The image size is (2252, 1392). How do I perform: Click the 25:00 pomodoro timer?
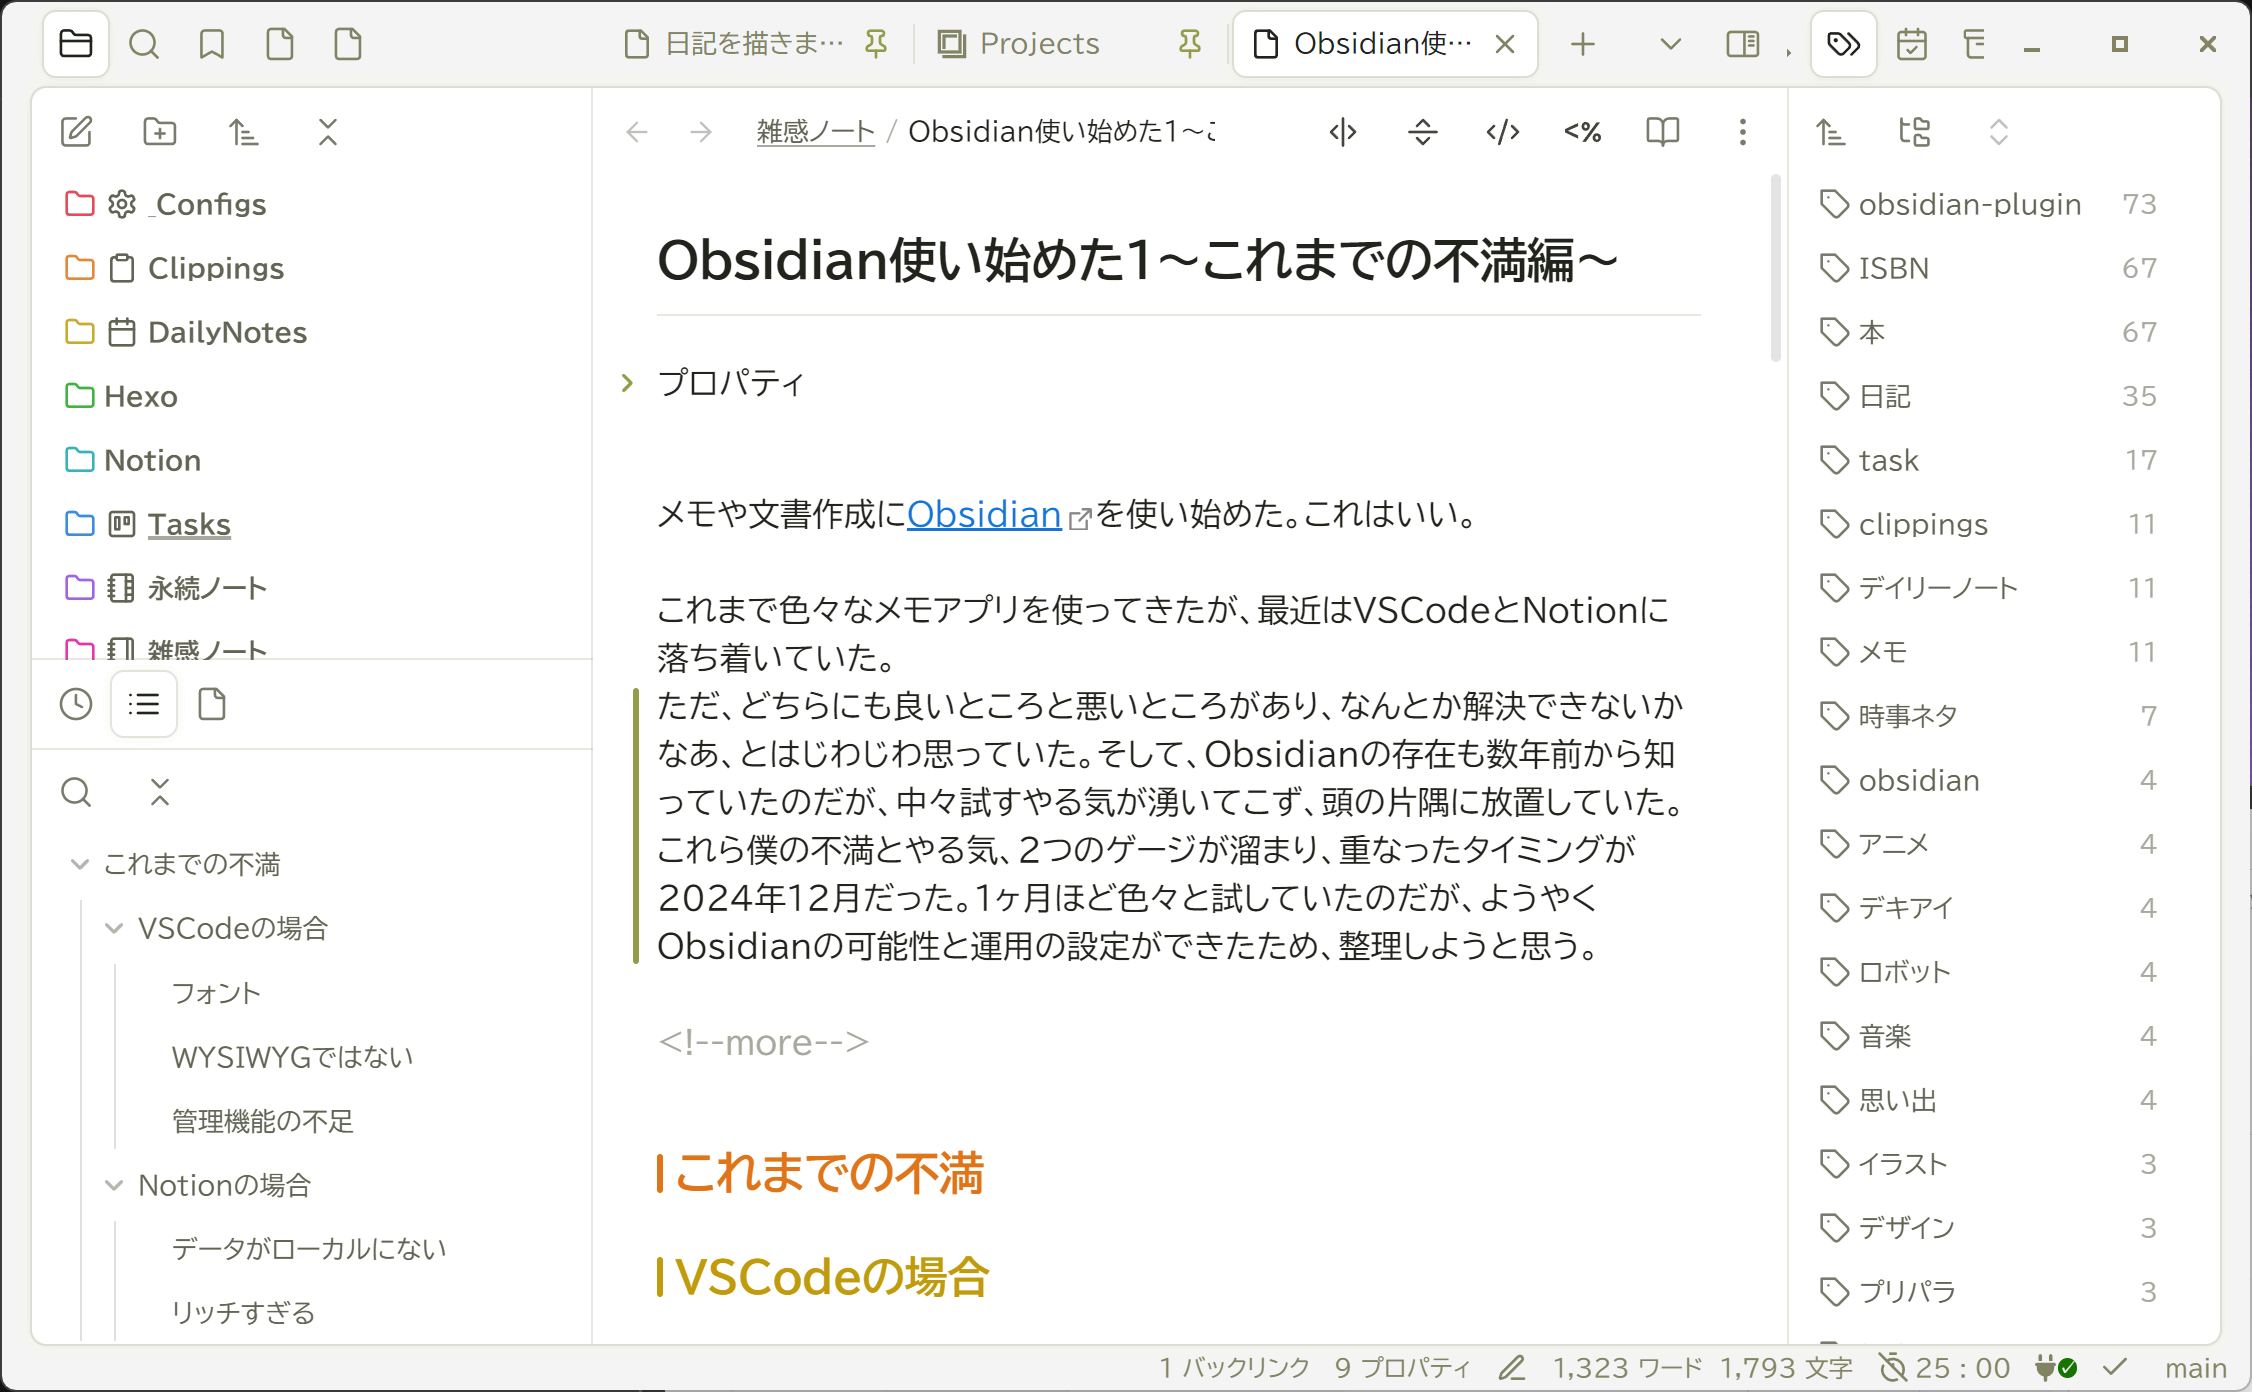(1945, 1367)
